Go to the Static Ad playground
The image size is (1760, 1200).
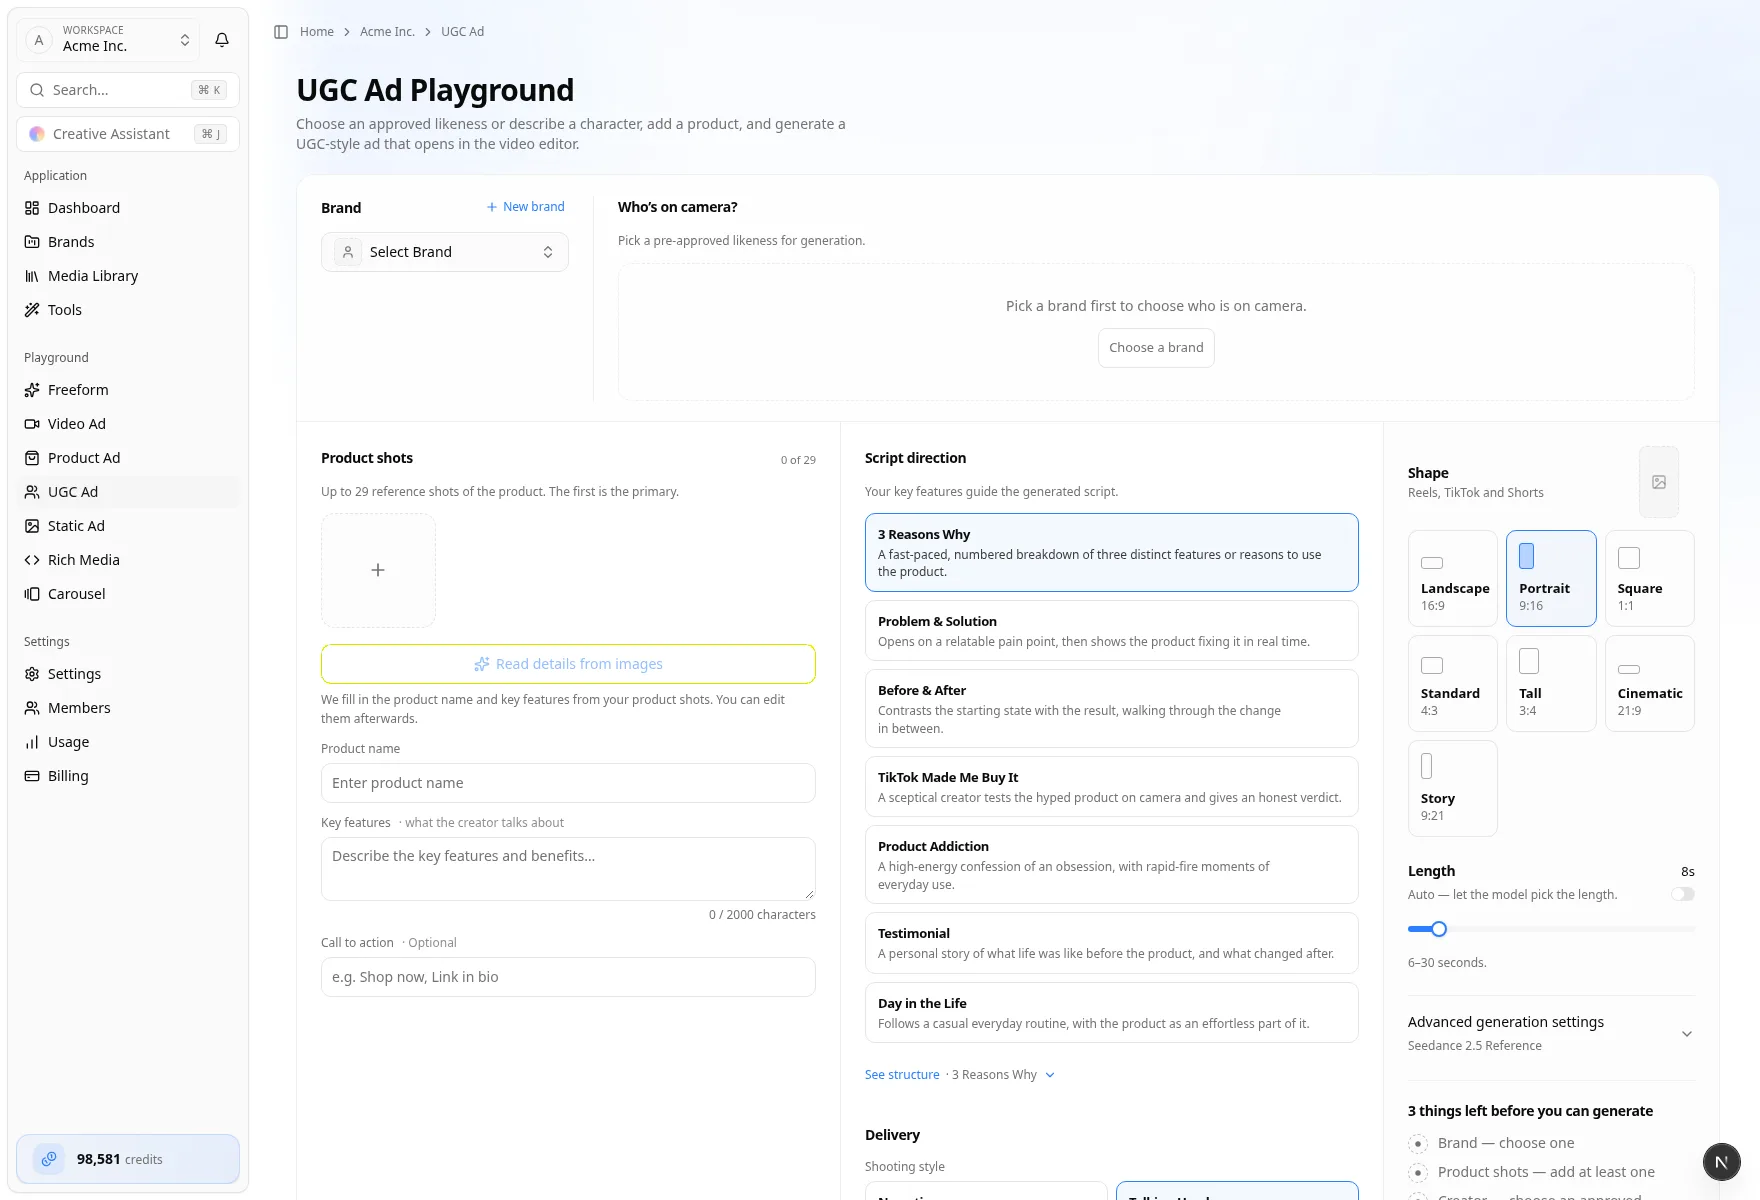click(x=128, y=526)
